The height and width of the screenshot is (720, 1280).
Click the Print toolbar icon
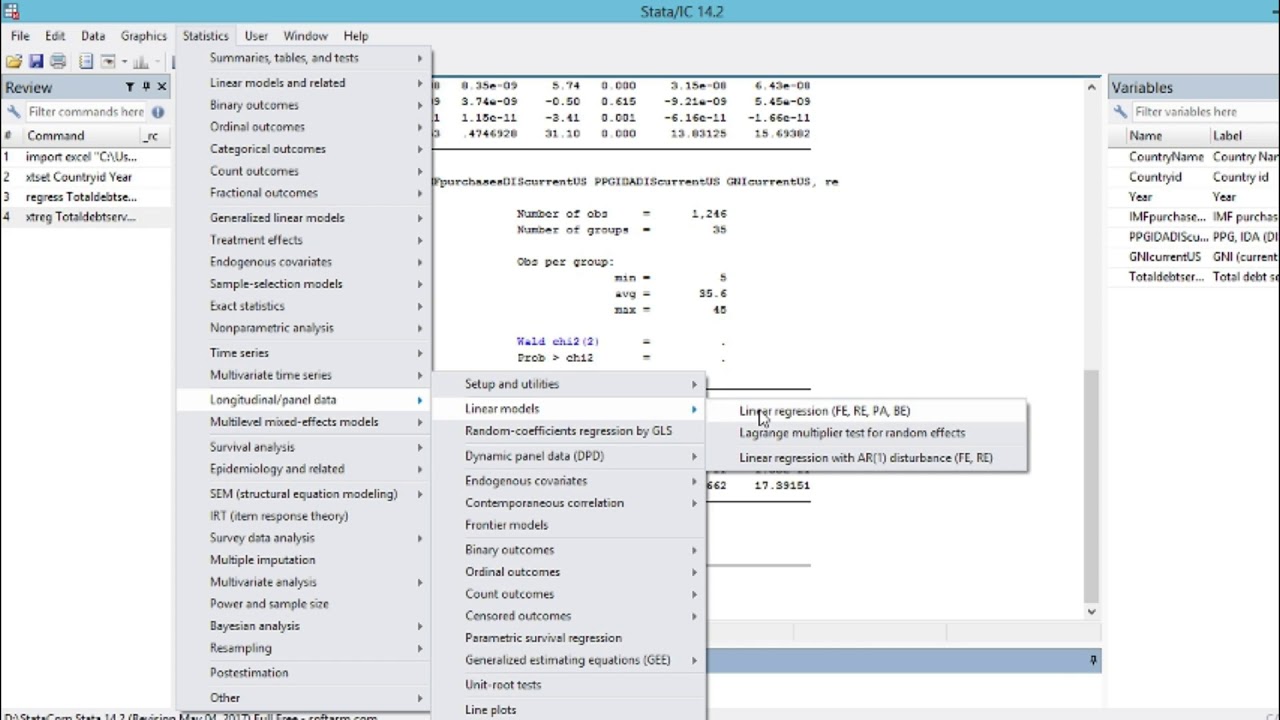(58, 62)
